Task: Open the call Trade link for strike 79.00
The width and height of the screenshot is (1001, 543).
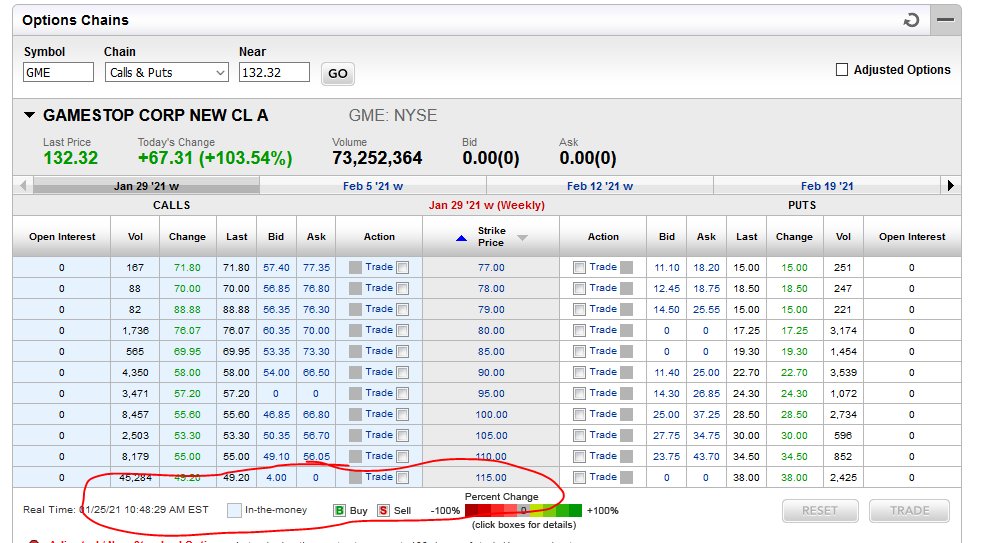Action: click(379, 309)
